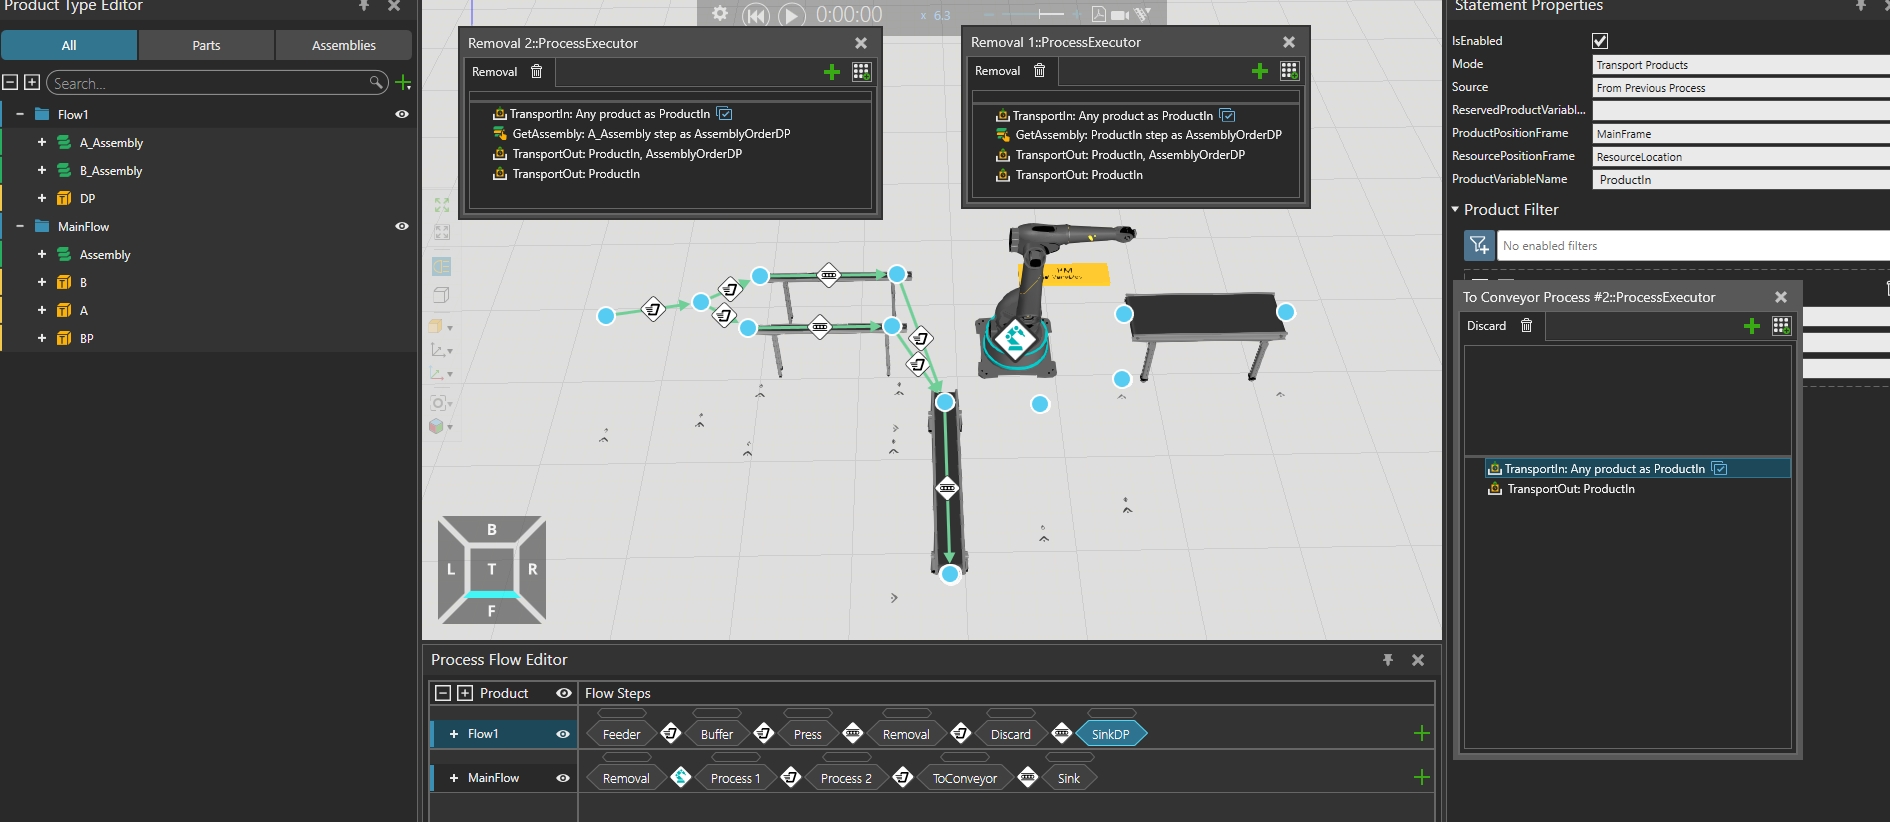Select the ToConveyor flow step
This screenshot has width=1890, height=822.
(964, 779)
